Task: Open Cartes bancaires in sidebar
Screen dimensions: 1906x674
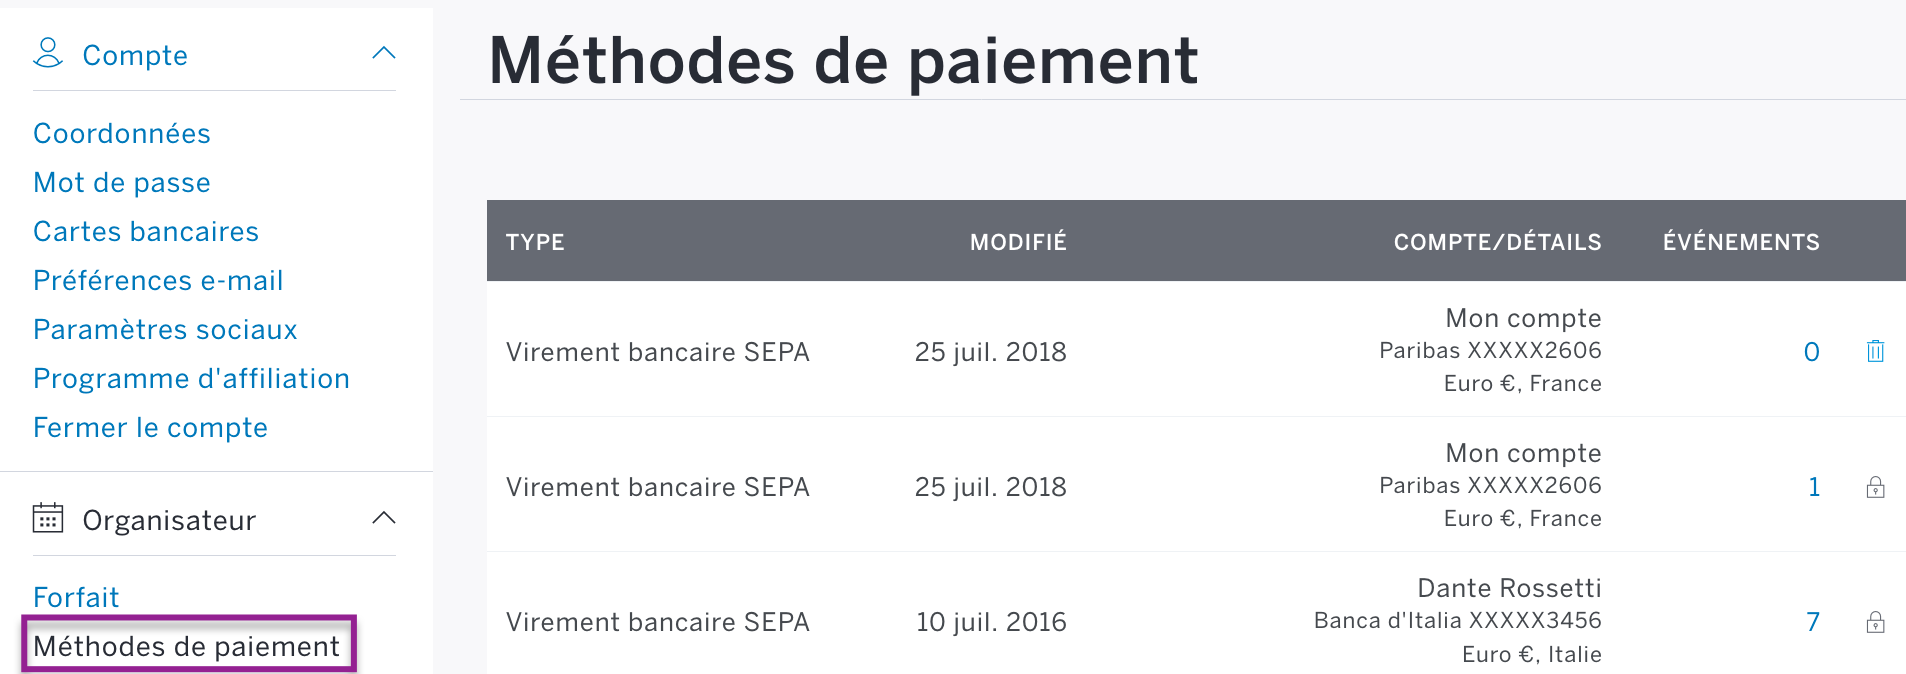Action: tap(146, 231)
